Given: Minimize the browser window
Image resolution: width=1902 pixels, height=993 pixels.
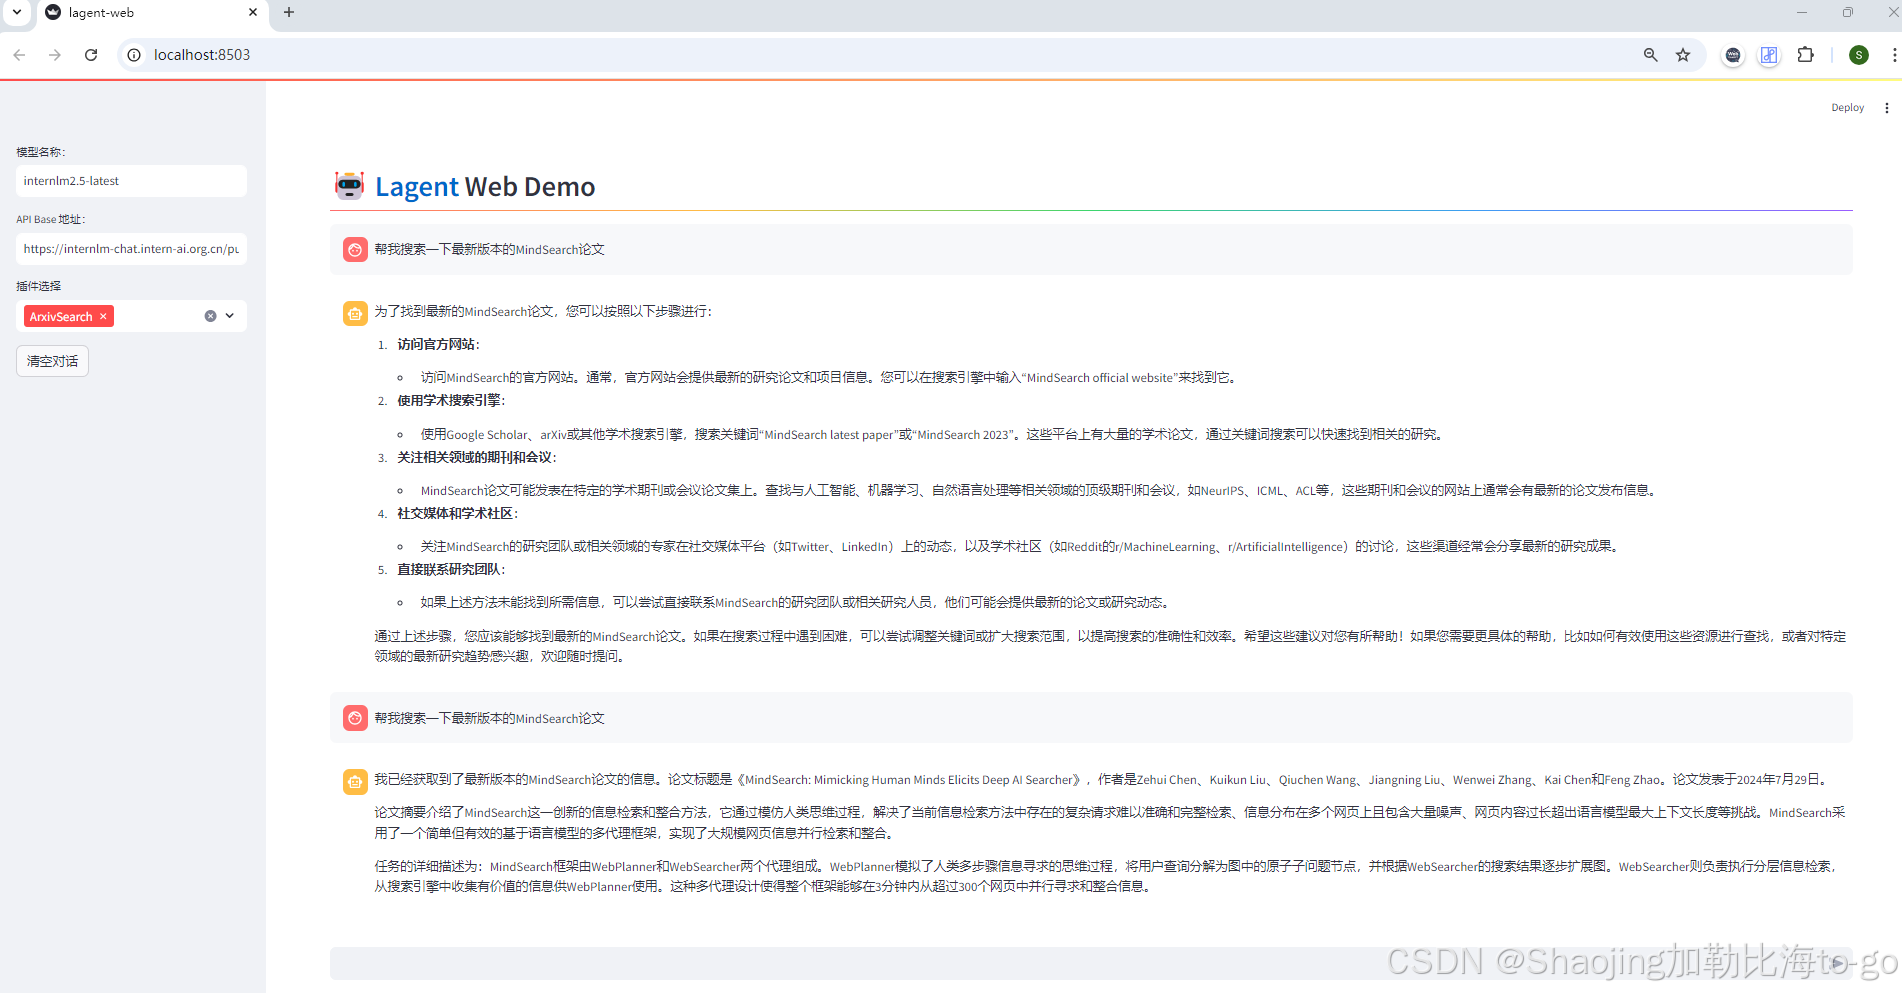Looking at the screenshot, I should point(1802,12).
